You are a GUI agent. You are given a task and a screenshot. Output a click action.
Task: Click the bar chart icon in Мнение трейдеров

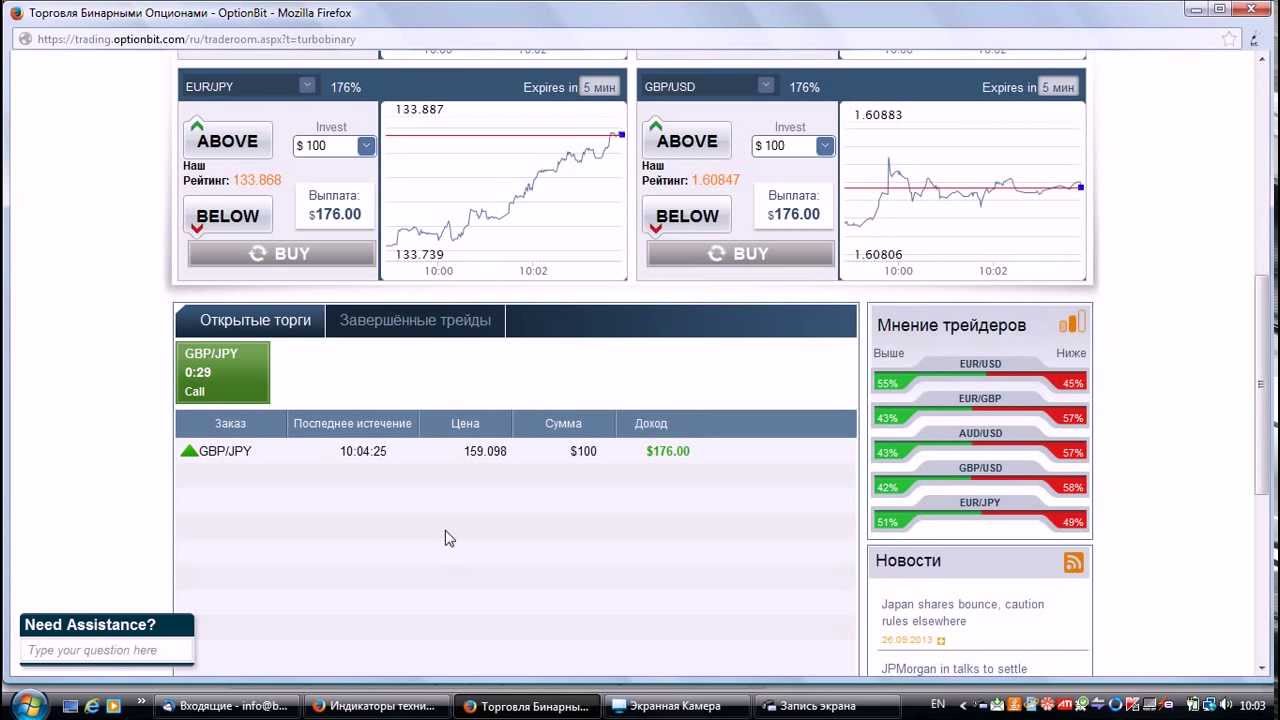pyautogui.click(x=1072, y=322)
